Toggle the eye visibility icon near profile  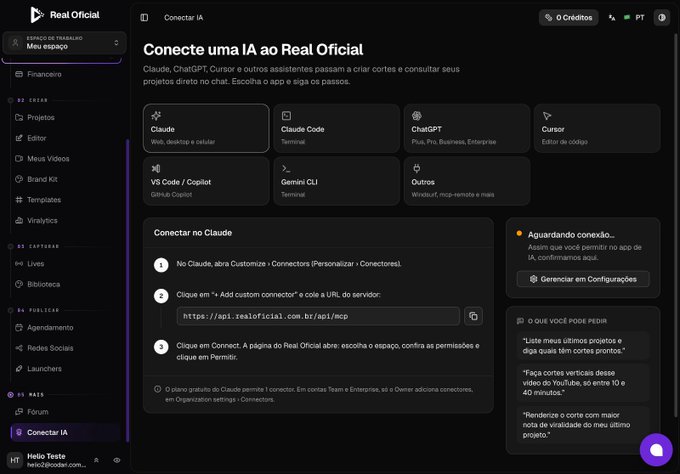117,460
